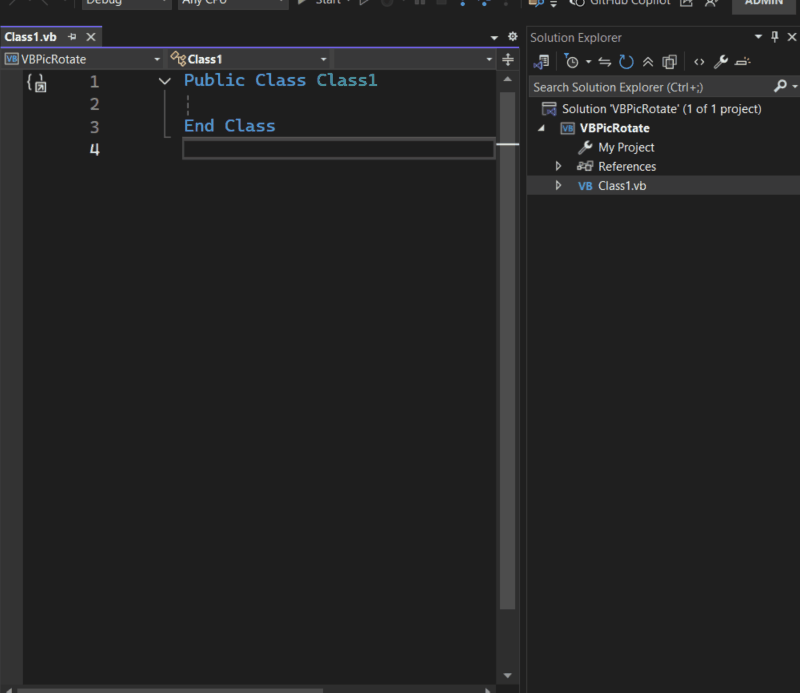The width and height of the screenshot is (800, 693).
Task: Expand the References node
Action: pos(558,166)
